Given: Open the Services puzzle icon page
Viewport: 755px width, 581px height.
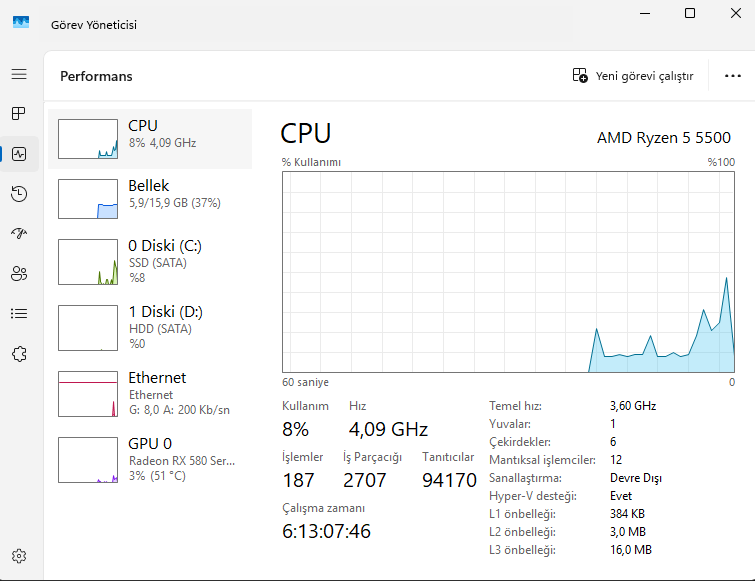Looking at the screenshot, I should [19, 354].
